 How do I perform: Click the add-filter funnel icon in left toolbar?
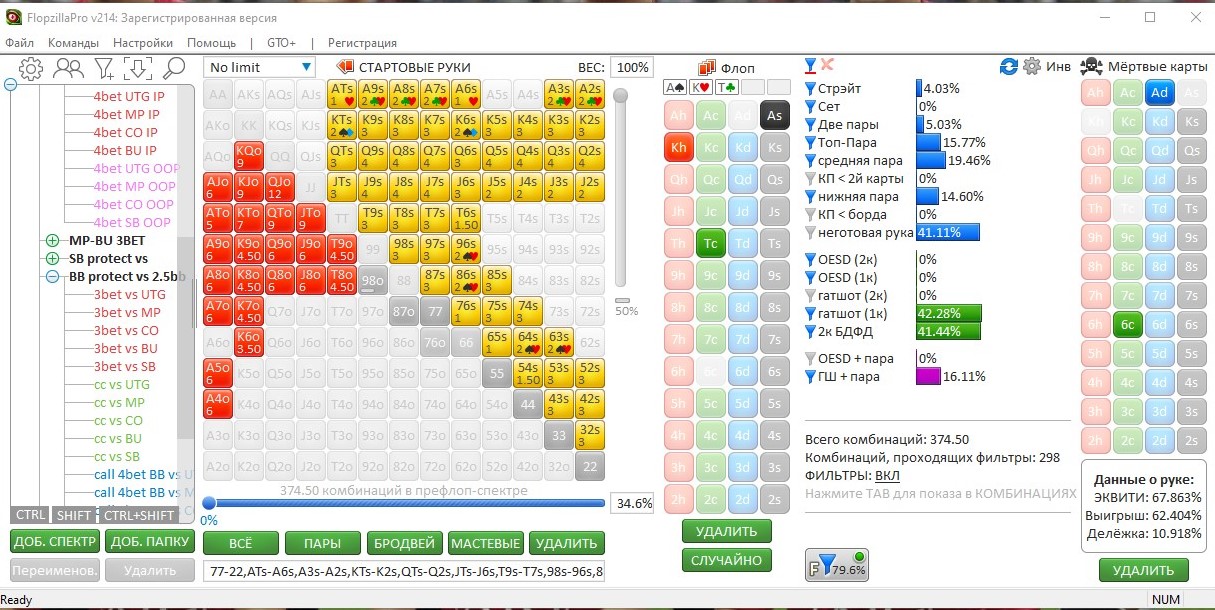pos(104,68)
